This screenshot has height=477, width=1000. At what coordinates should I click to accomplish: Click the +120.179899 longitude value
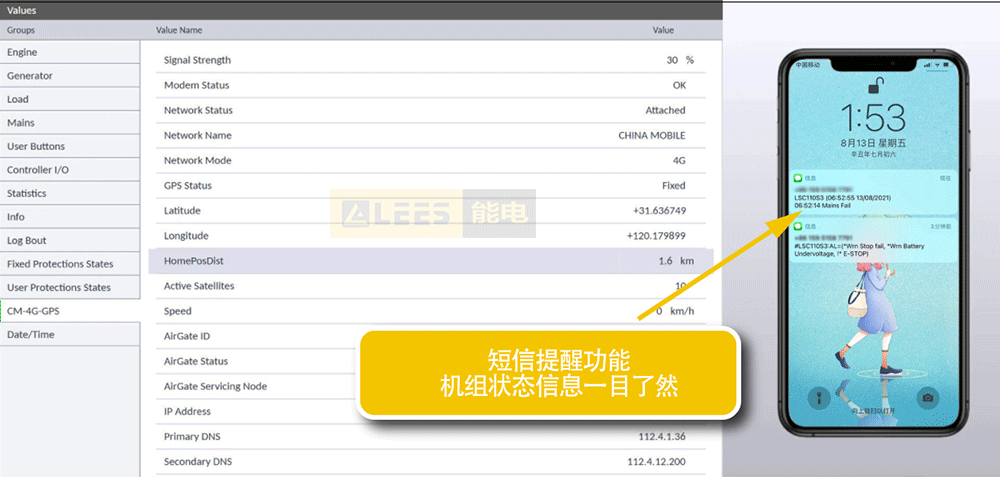[x=656, y=236]
